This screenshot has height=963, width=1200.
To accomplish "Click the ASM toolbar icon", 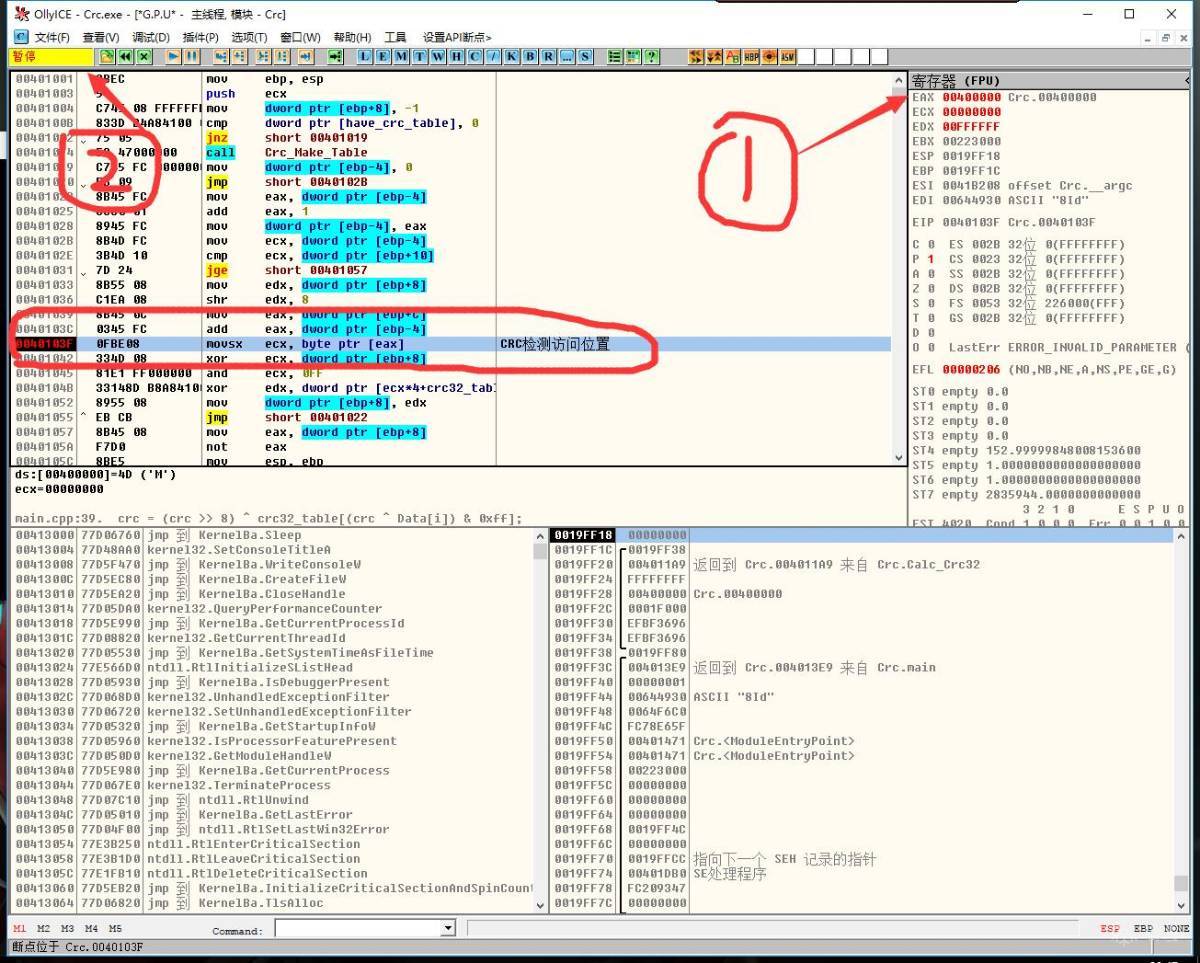I will (788, 56).
